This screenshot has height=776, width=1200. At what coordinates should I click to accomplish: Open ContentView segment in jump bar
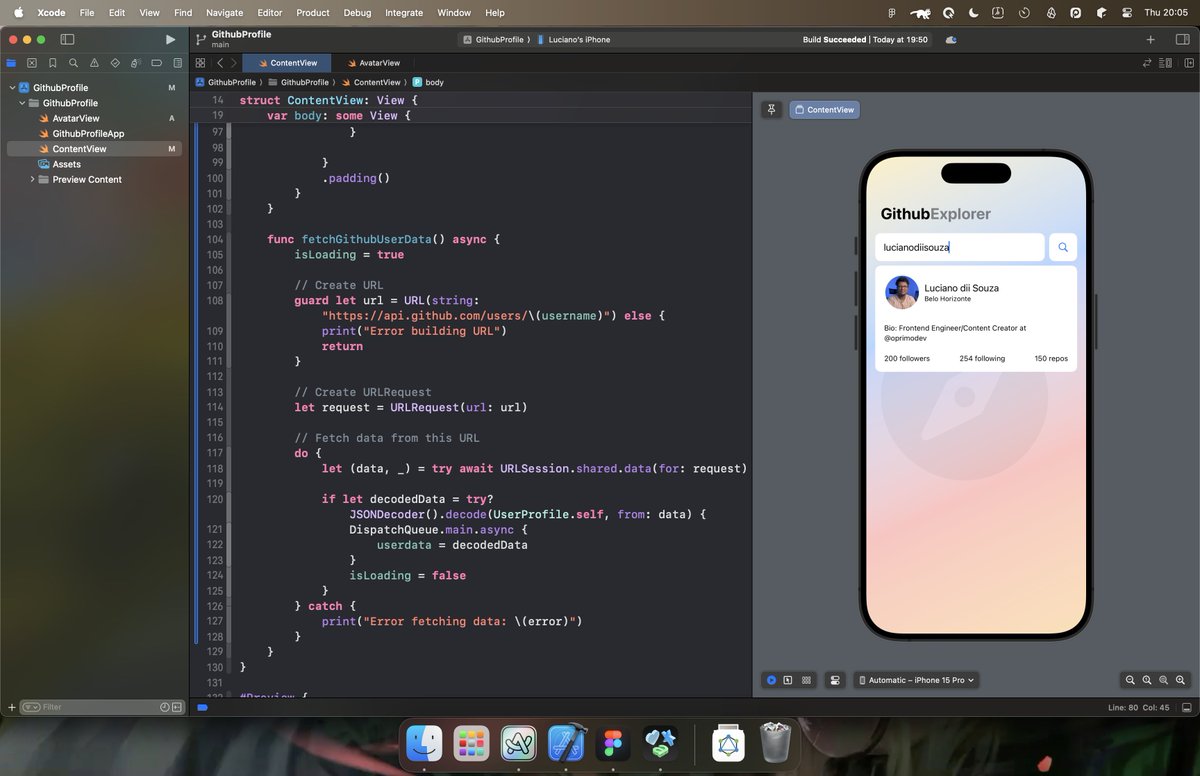click(x=371, y=82)
